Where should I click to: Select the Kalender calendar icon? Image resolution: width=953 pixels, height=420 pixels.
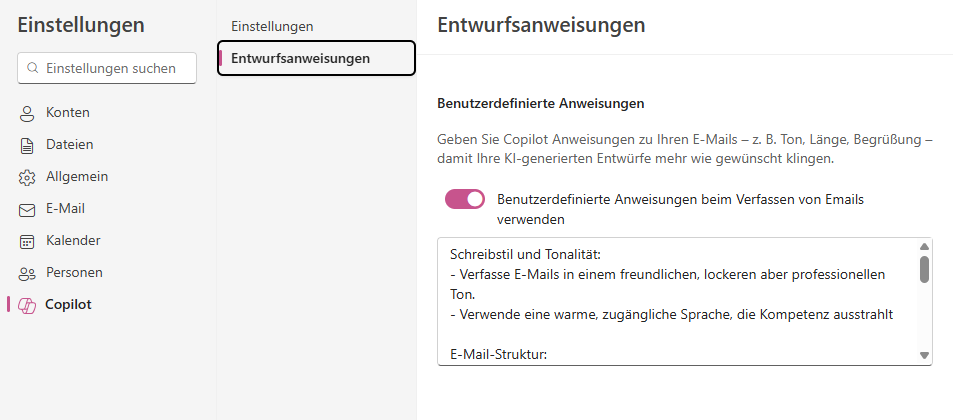click(x=27, y=241)
